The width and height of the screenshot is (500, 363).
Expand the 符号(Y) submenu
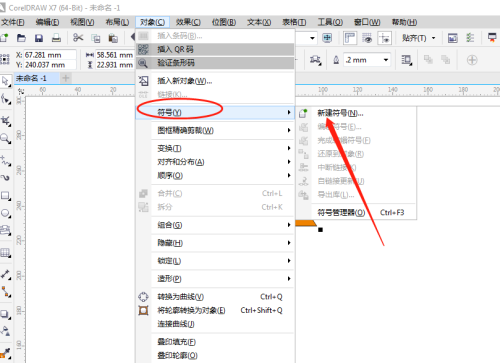(215, 112)
